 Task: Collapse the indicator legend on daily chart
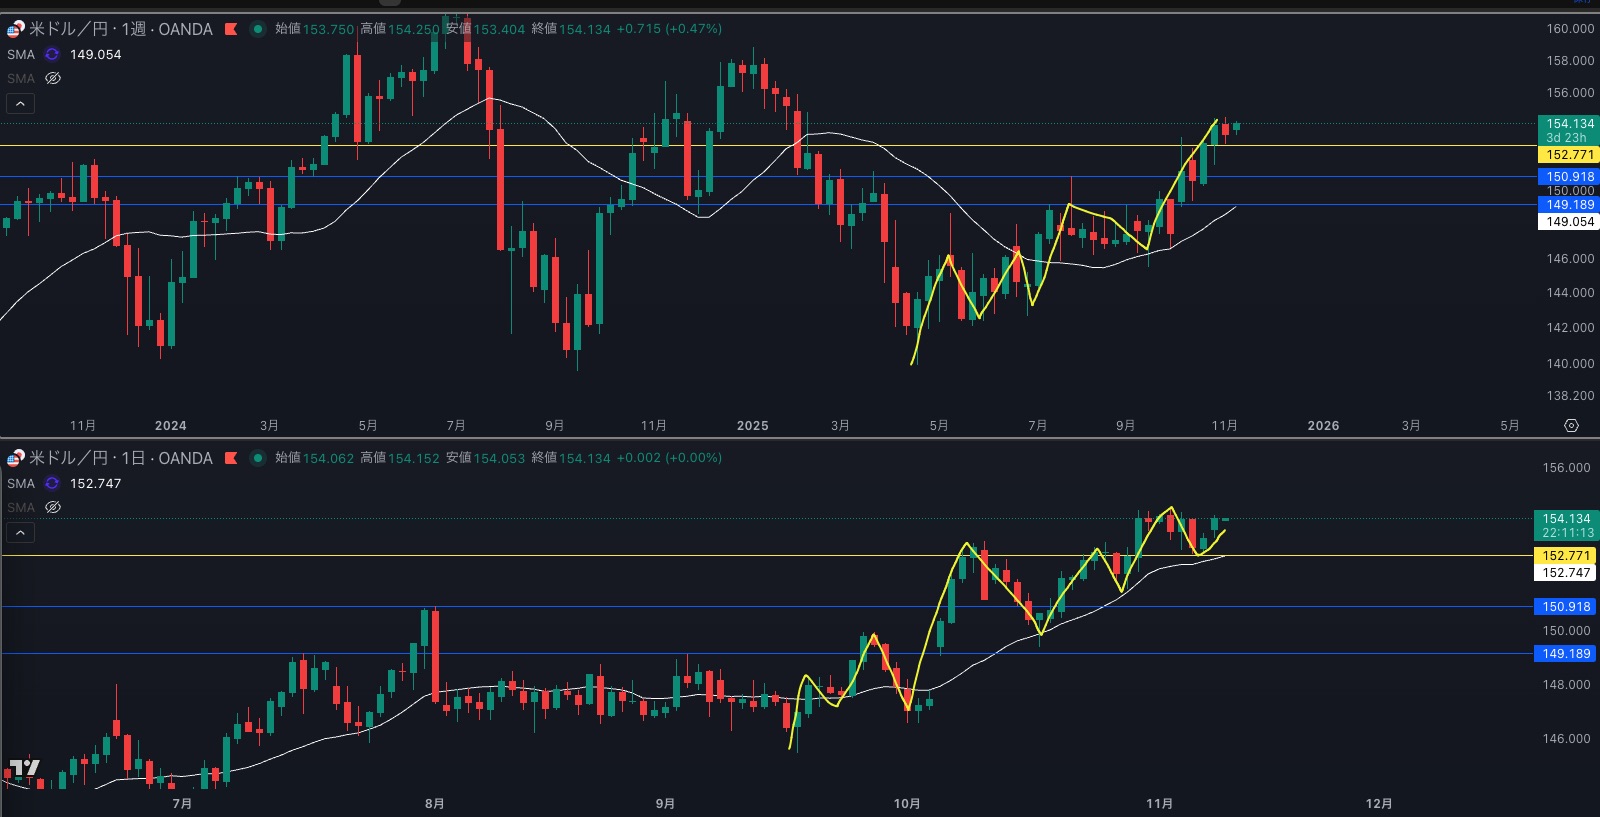click(20, 532)
